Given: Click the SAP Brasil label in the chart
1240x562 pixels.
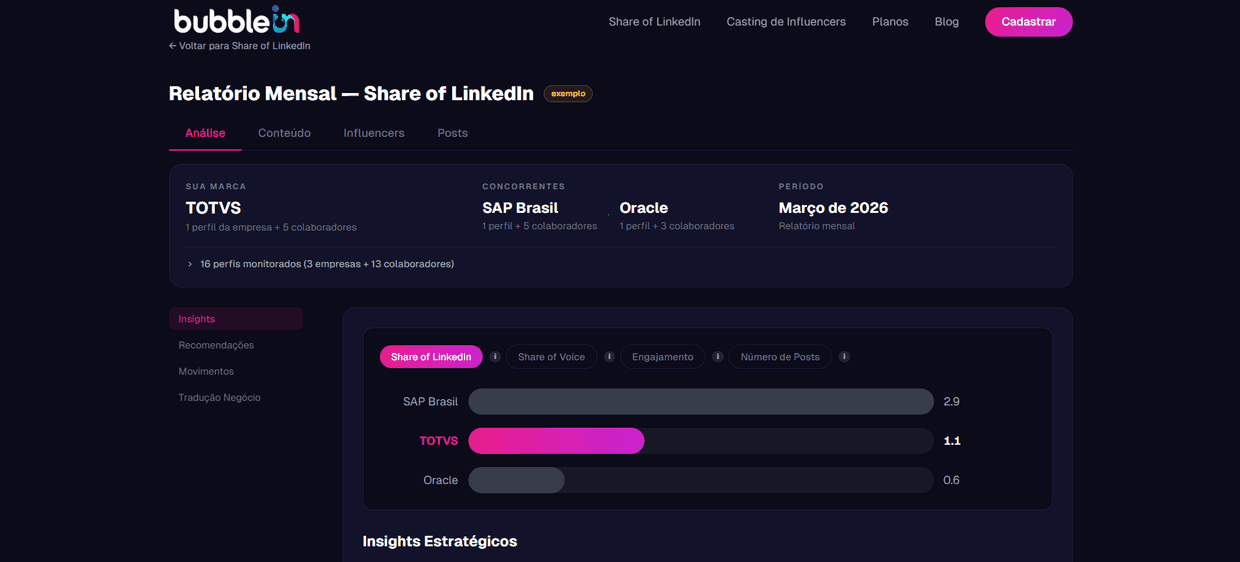Looking at the screenshot, I should pyautogui.click(x=430, y=401).
